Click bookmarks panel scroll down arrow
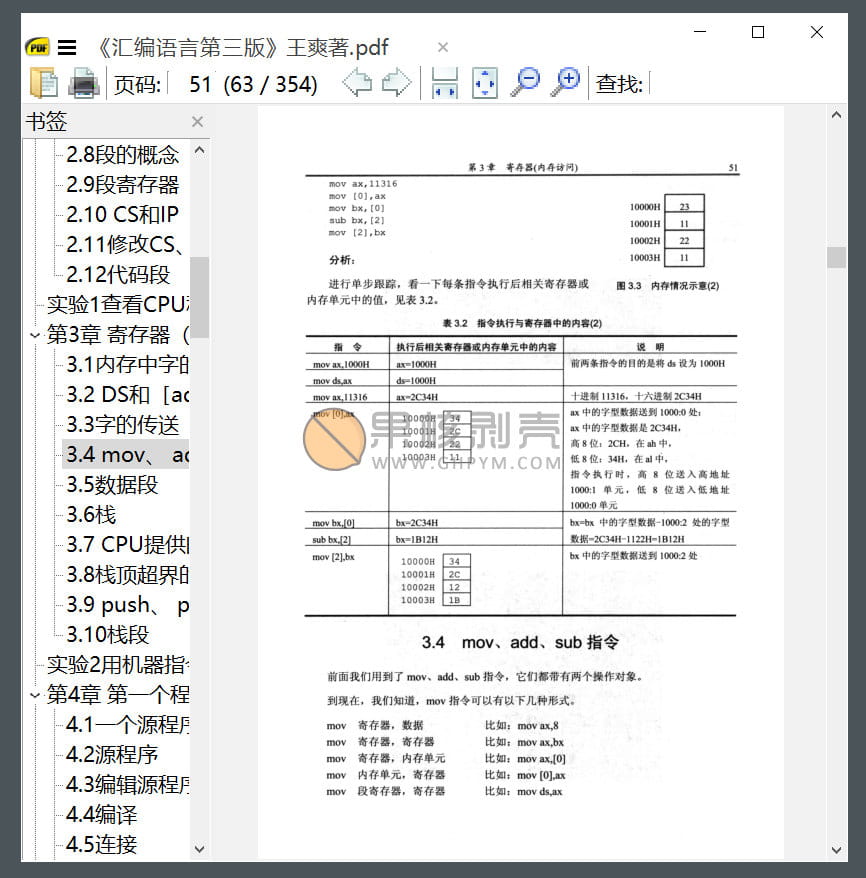 tap(199, 849)
